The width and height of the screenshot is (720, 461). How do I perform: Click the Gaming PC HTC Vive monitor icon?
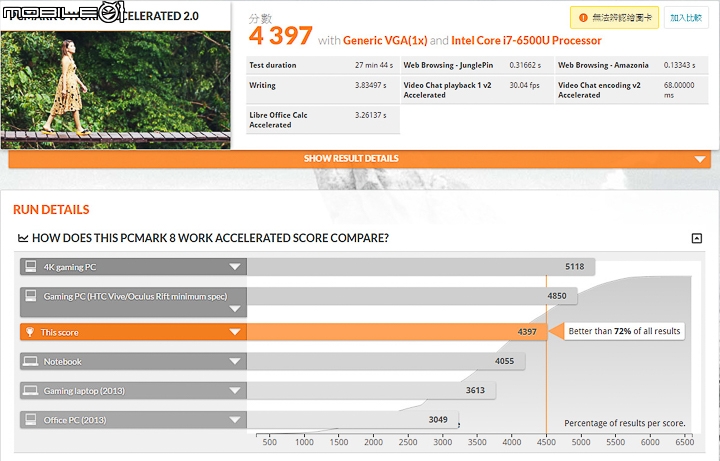(31, 296)
